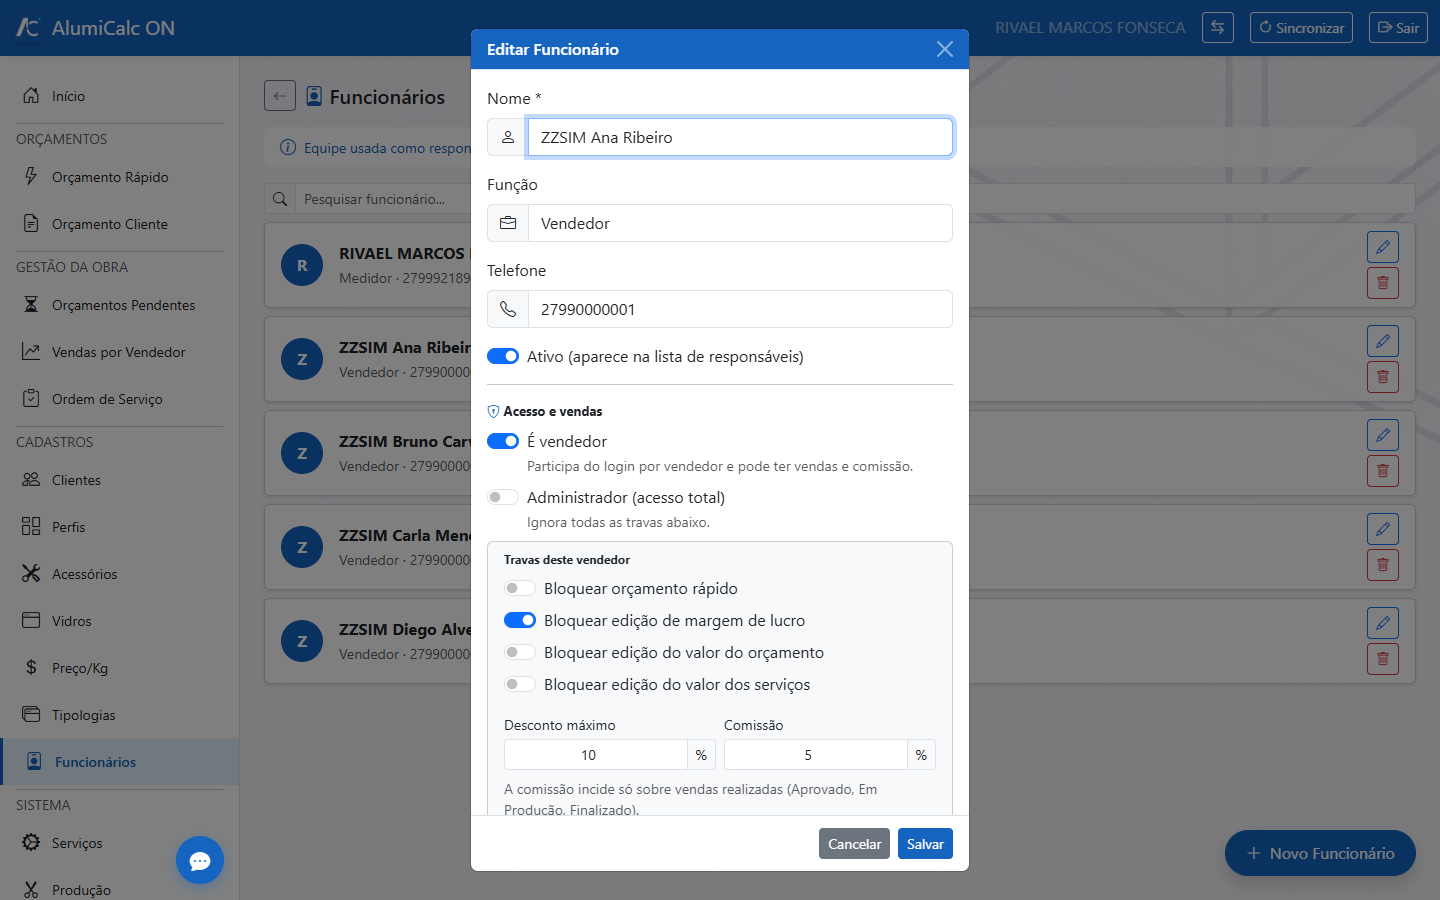This screenshot has width=1440, height=900.
Task: Open Ordem de Serviço page
Action: (x=120, y=399)
